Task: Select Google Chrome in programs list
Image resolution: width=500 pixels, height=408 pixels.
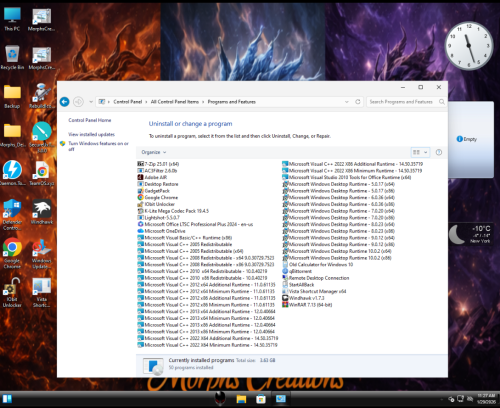Action: (x=158, y=197)
